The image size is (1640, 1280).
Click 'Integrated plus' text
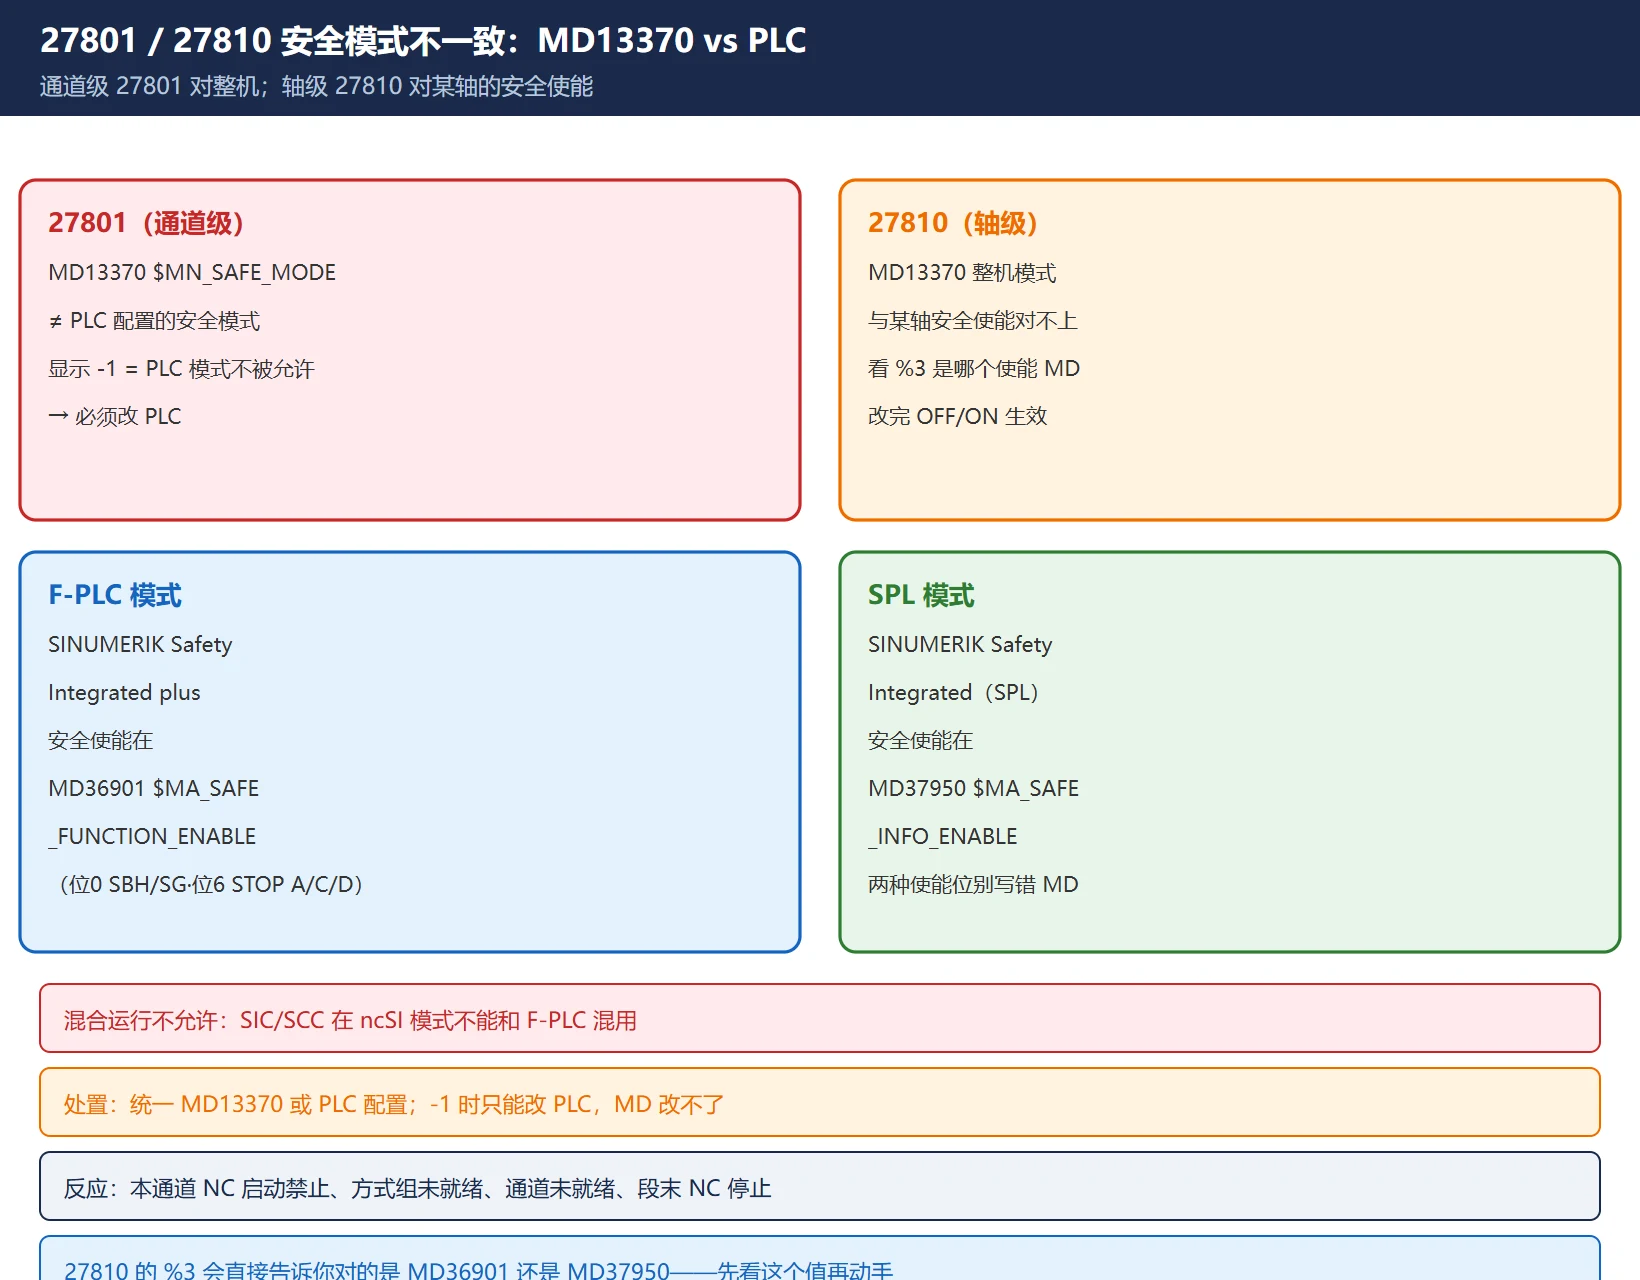pyautogui.click(x=124, y=692)
